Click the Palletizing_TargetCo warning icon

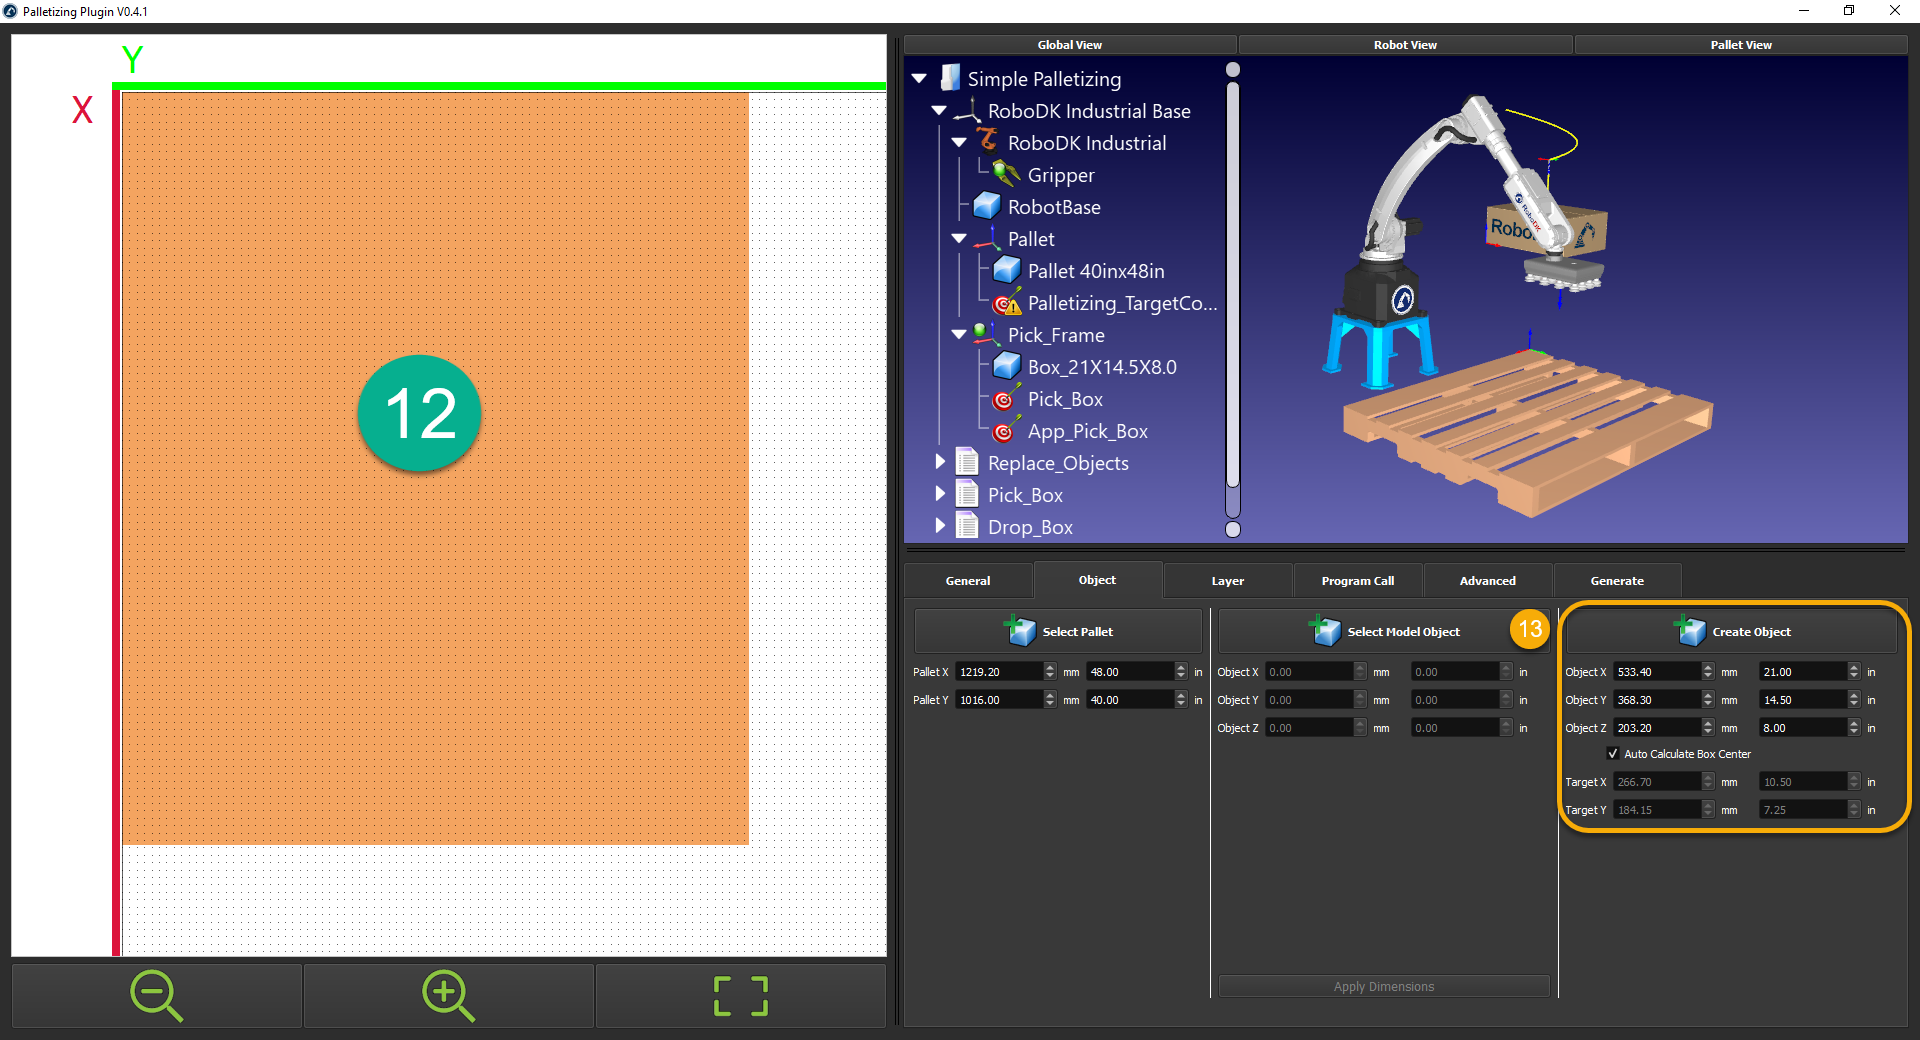coord(1005,303)
